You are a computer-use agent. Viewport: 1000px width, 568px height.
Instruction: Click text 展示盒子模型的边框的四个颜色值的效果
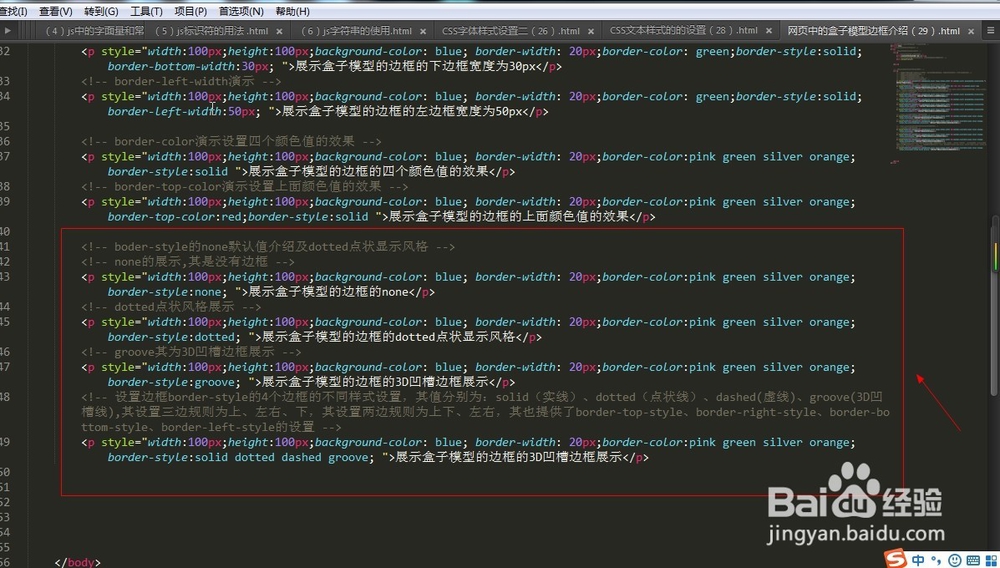click(x=368, y=171)
